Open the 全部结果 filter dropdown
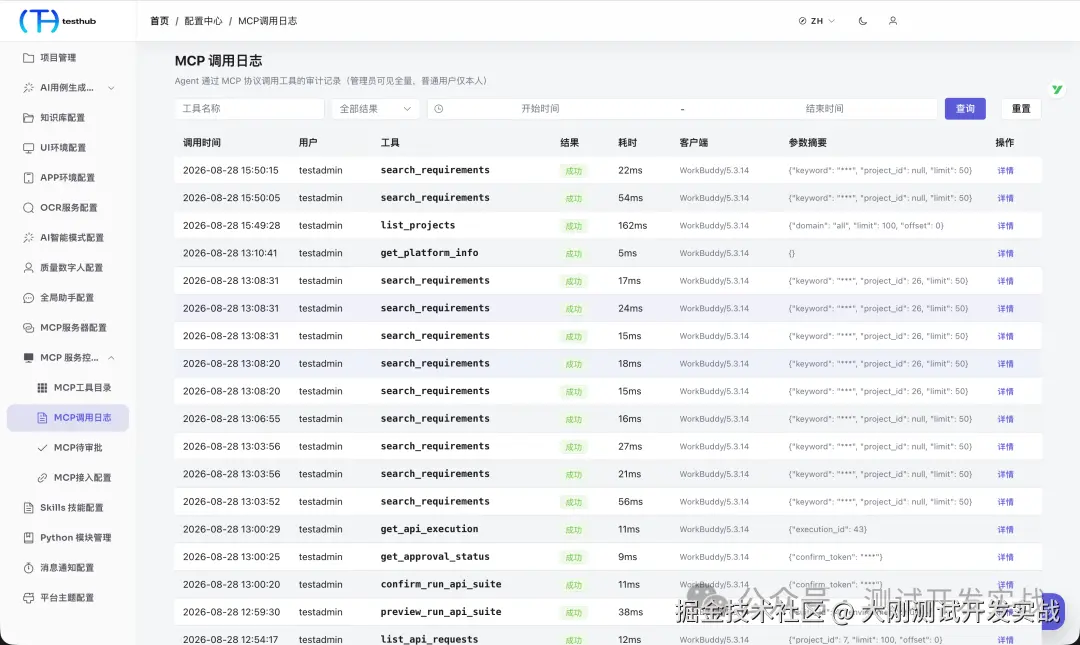 click(375, 109)
